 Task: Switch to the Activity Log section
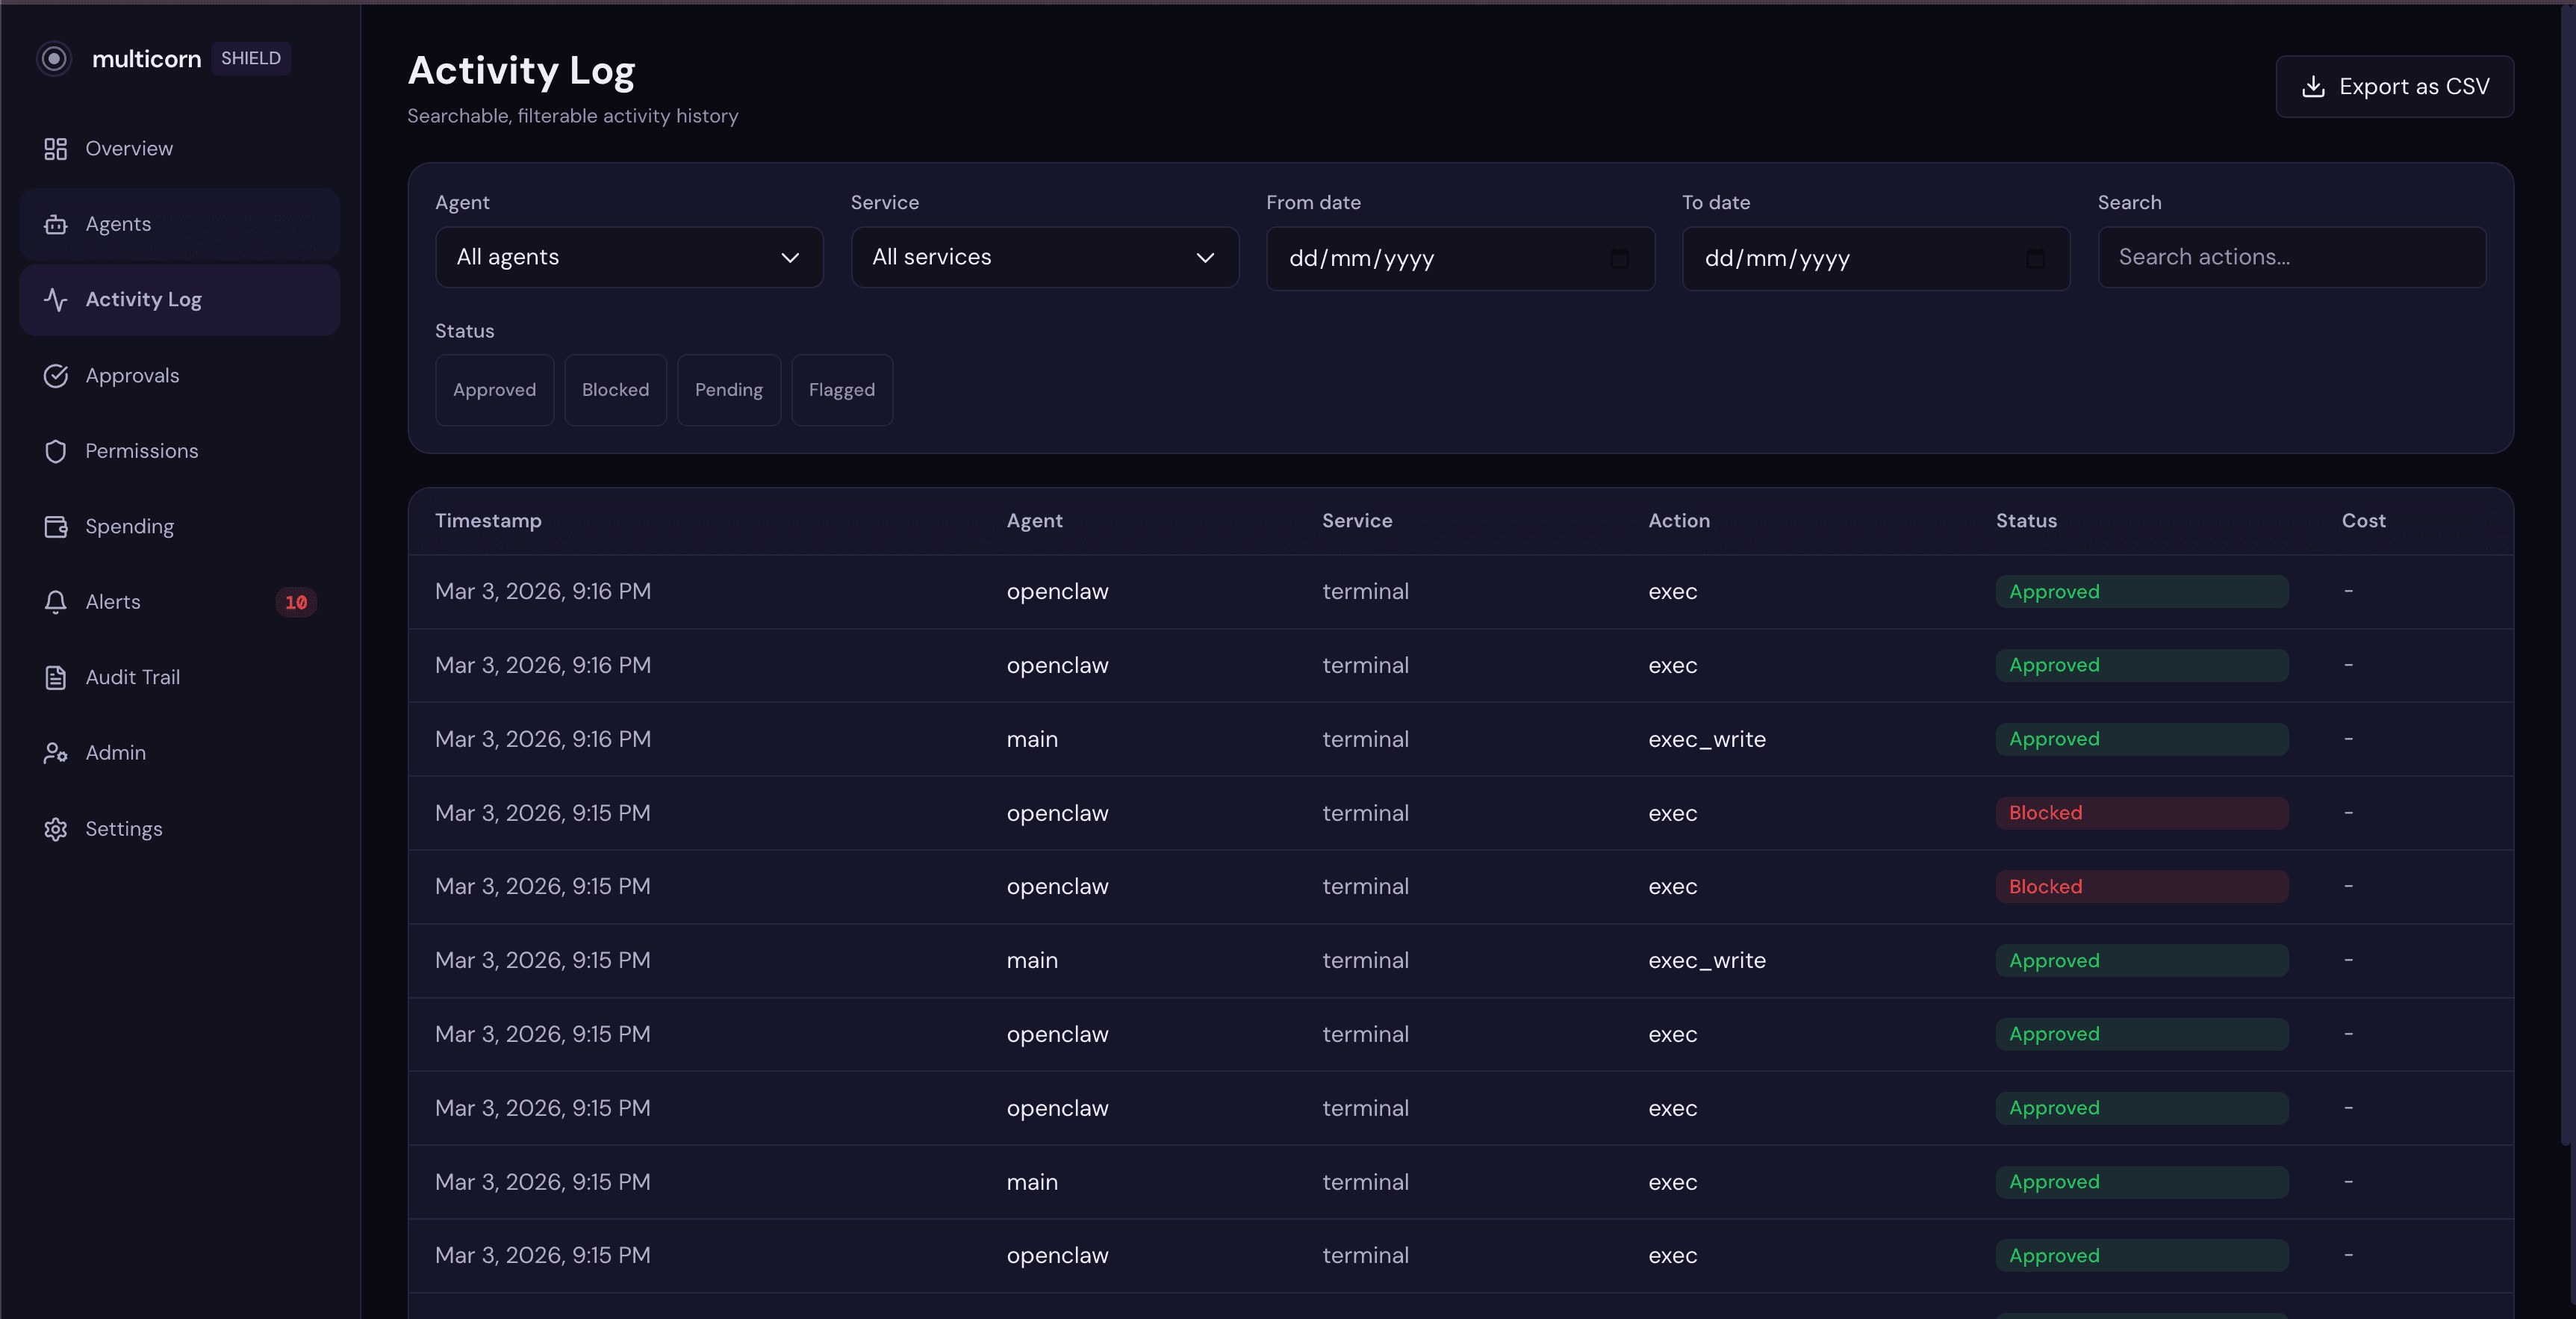[x=143, y=299]
